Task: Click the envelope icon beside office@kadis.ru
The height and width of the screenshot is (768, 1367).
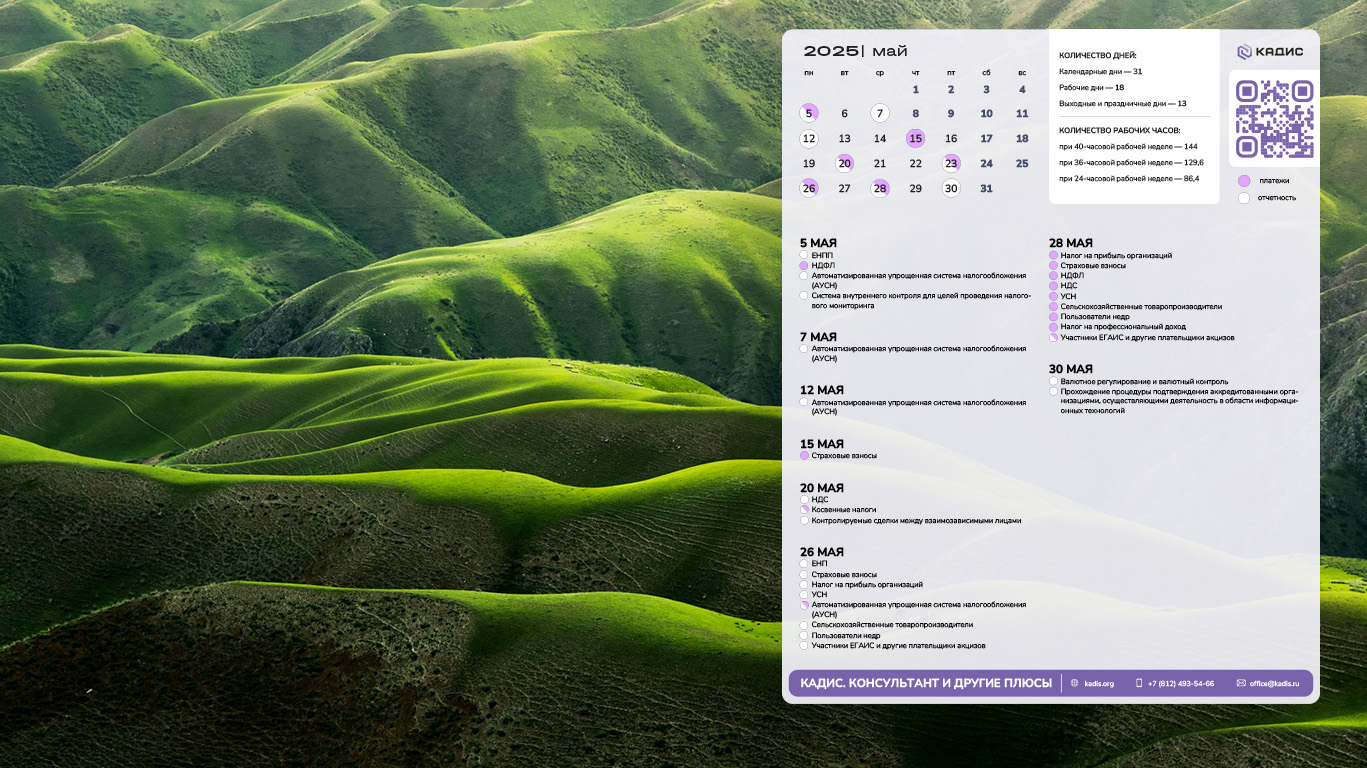Action: pos(1241,683)
